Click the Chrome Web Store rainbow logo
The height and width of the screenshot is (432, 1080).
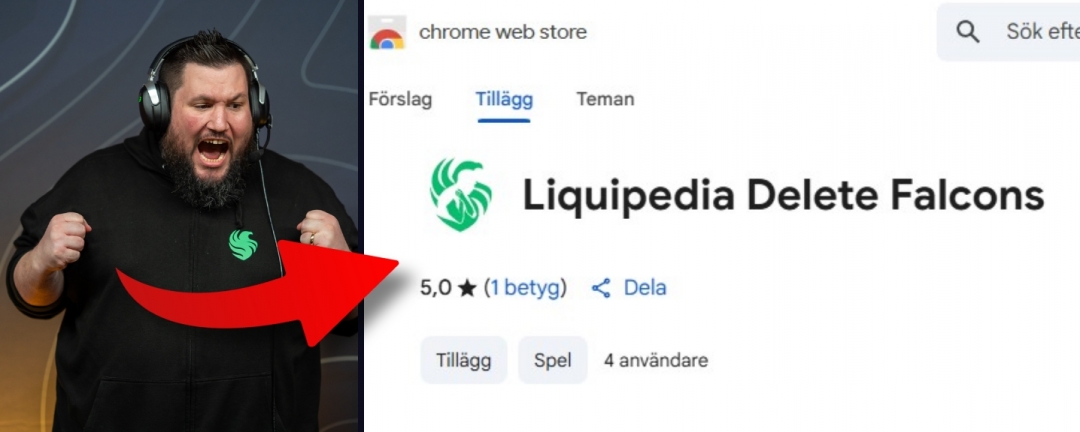pos(387,32)
